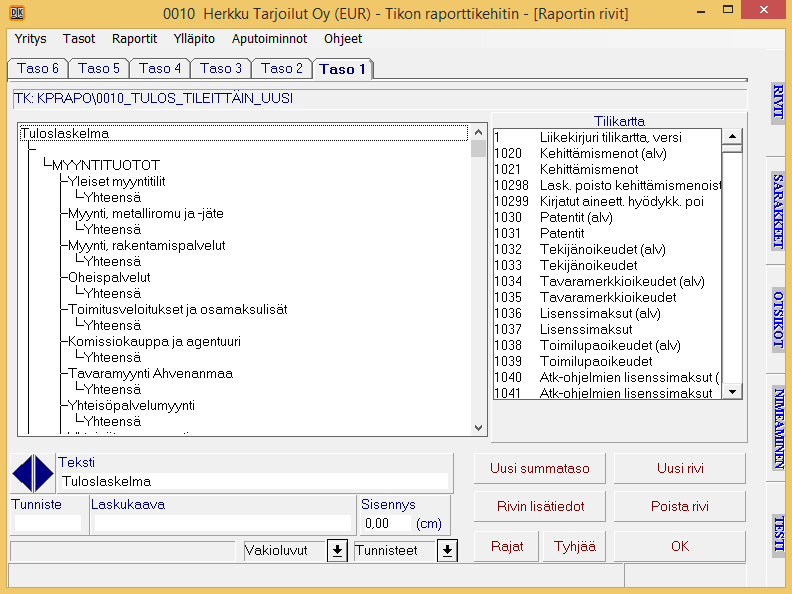Click the Tunniste input field
Screen dimensions: 792x594
(48, 523)
